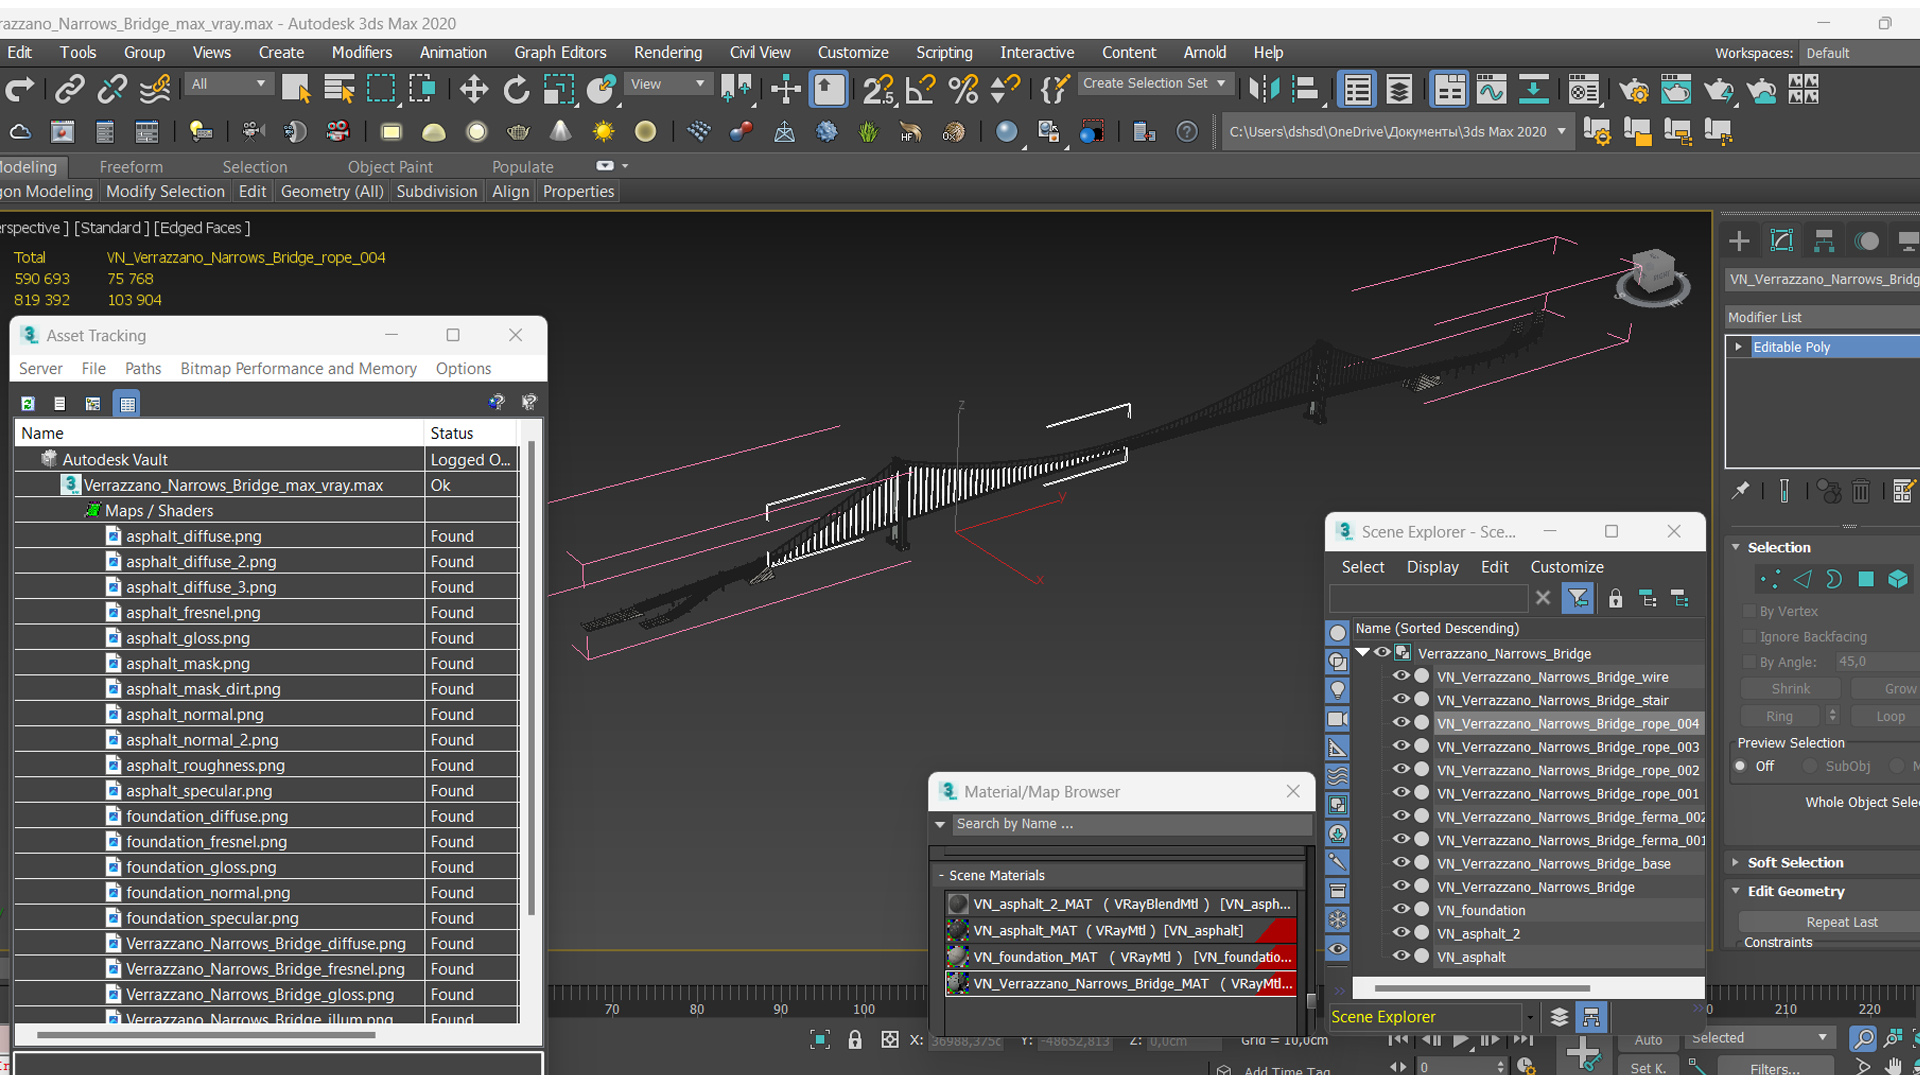Choose Rectangular Selection Region tool
The height and width of the screenshot is (1080, 1920).
coord(381,90)
